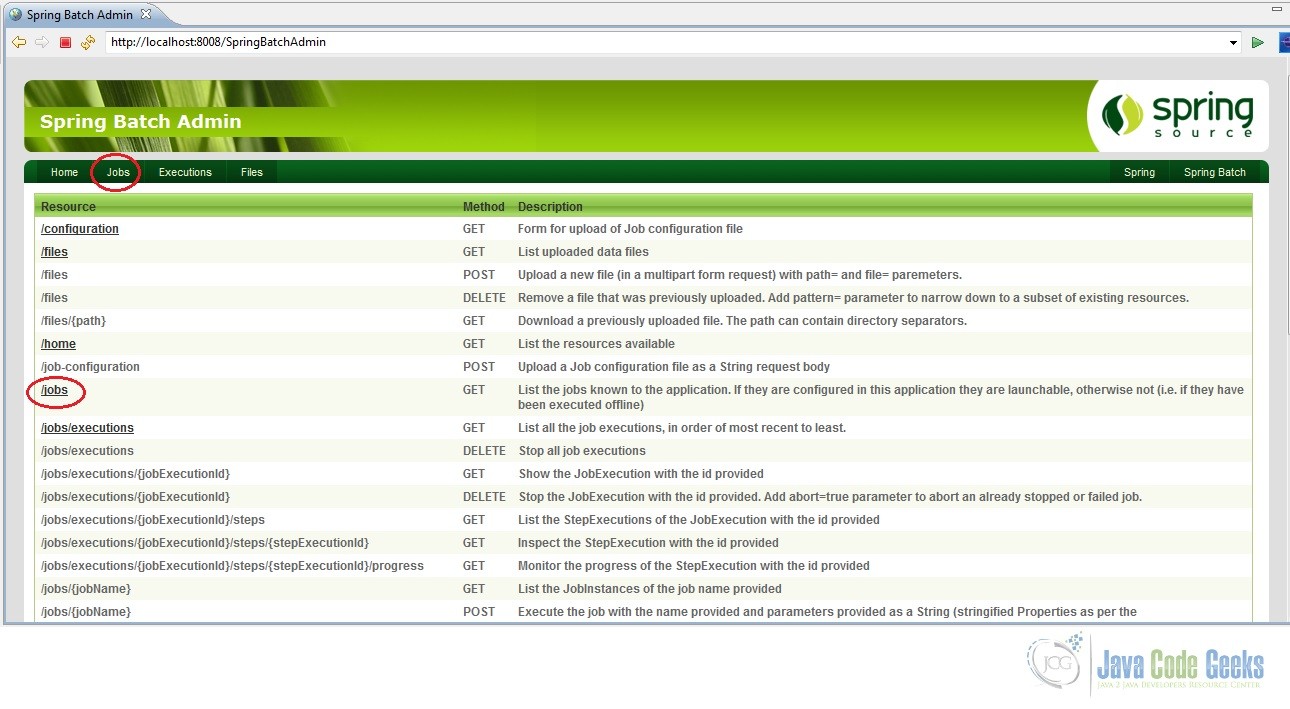The width and height of the screenshot is (1290, 709).
Task: Click the '/files/{path}' resource text
Action: tap(73, 321)
